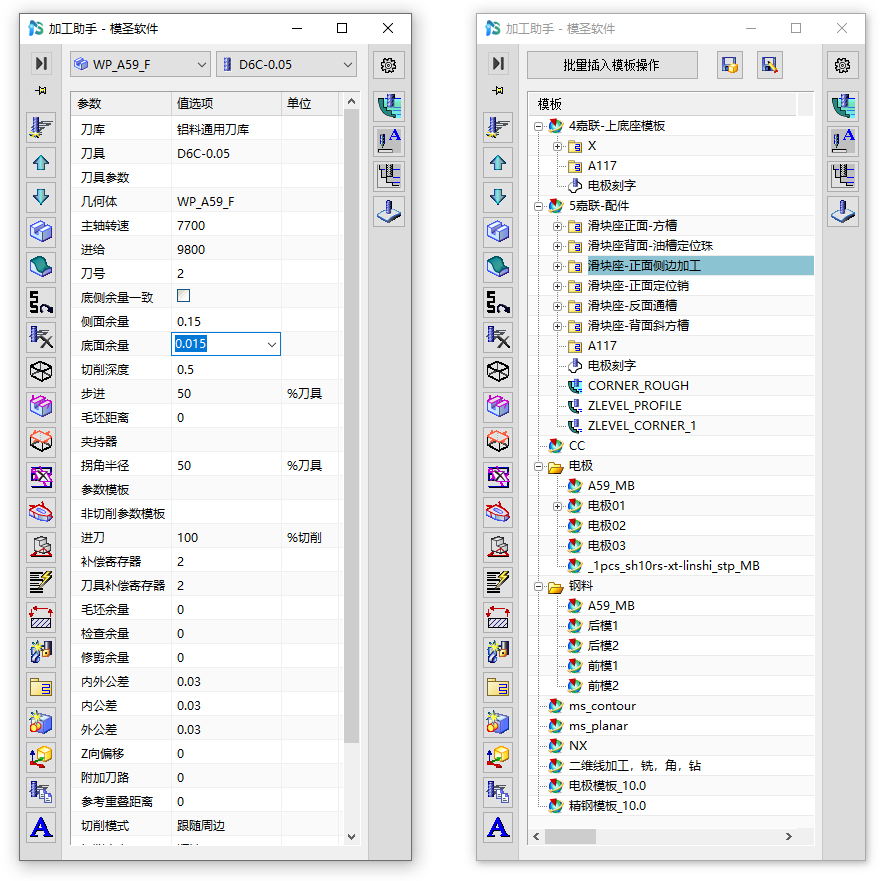Expand the 滑块座正面-方槽 tree node
The height and width of the screenshot is (881, 885).
[557, 226]
